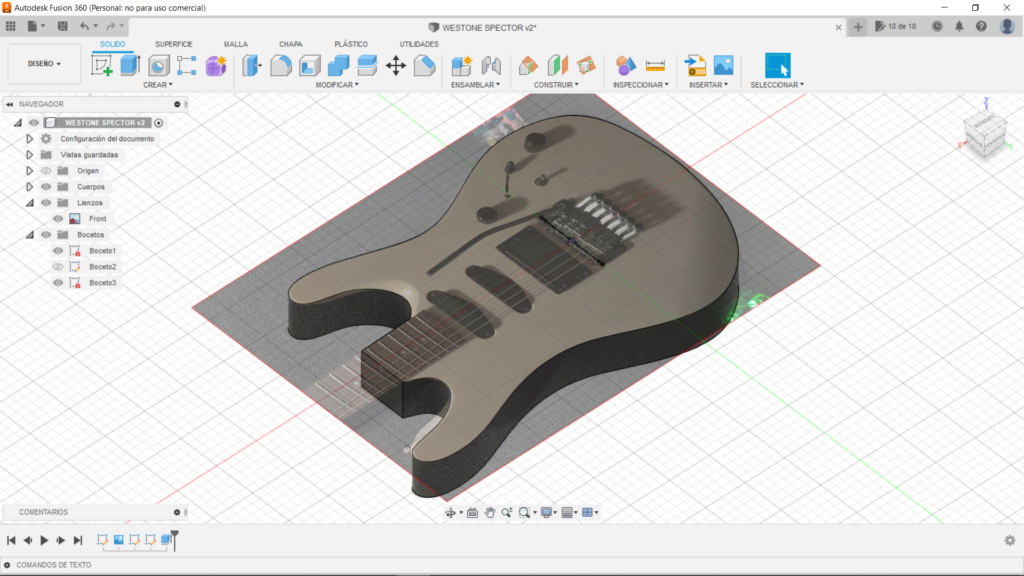Choose the Fillet tool
The height and width of the screenshot is (576, 1024).
pyautogui.click(x=281, y=65)
